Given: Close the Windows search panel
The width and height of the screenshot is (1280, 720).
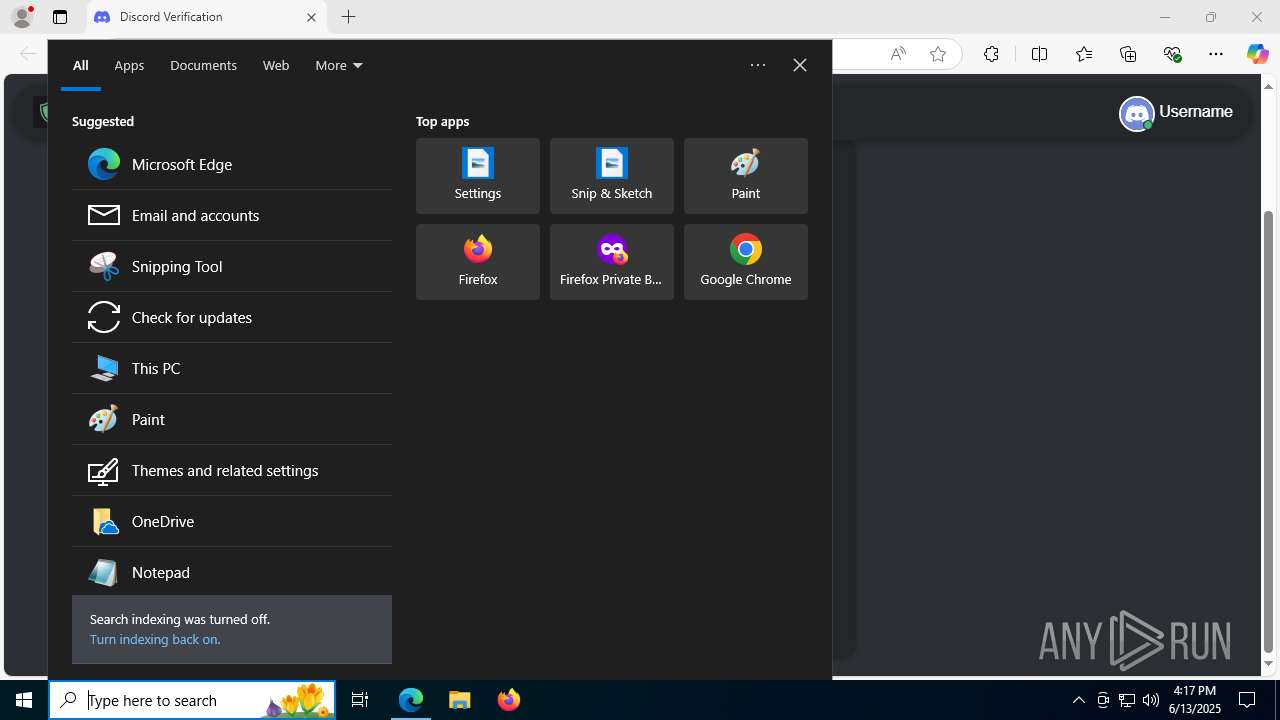Looking at the screenshot, I should click(x=800, y=65).
